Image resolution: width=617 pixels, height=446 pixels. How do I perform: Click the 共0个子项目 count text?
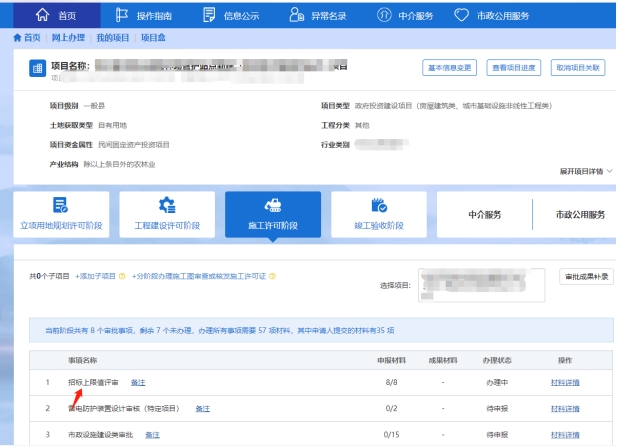pos(49,276)
